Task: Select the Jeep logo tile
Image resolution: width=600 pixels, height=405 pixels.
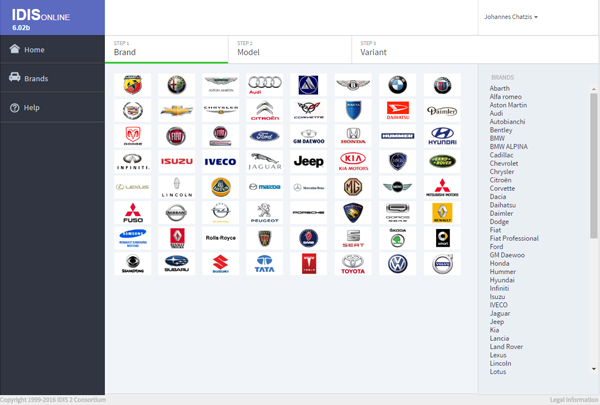Action: tap(308, 162)
